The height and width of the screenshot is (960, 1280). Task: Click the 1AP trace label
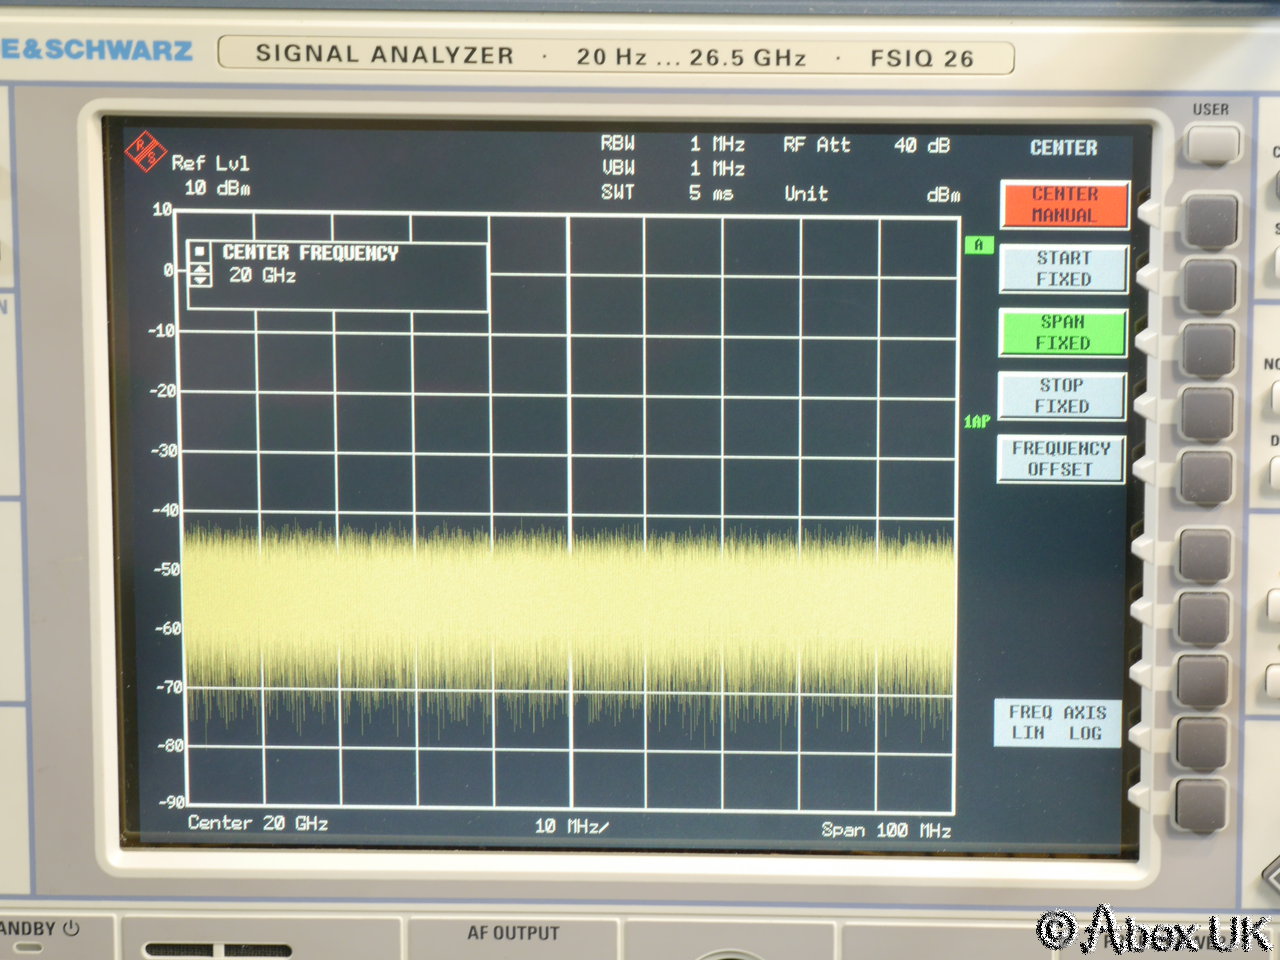(977, 422)
